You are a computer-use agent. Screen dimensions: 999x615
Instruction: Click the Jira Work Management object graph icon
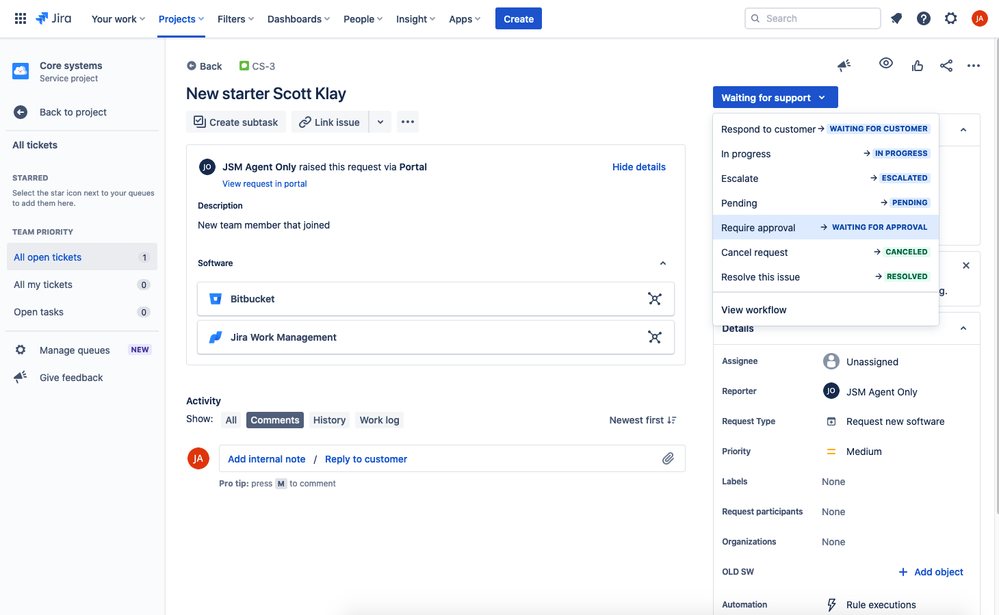(x=654, y=337)
